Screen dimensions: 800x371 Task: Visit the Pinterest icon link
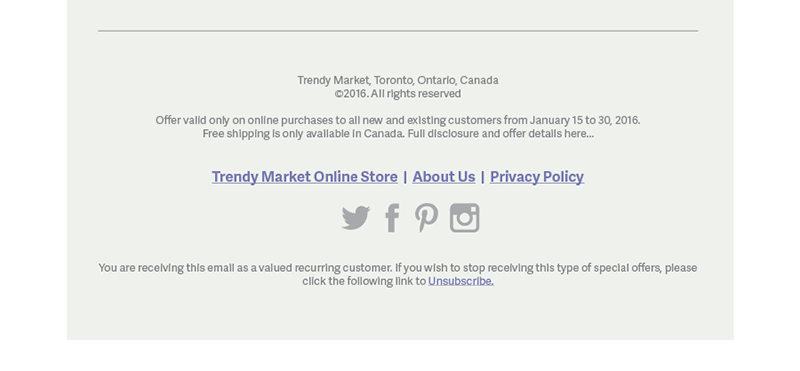[x=426, y=218]
